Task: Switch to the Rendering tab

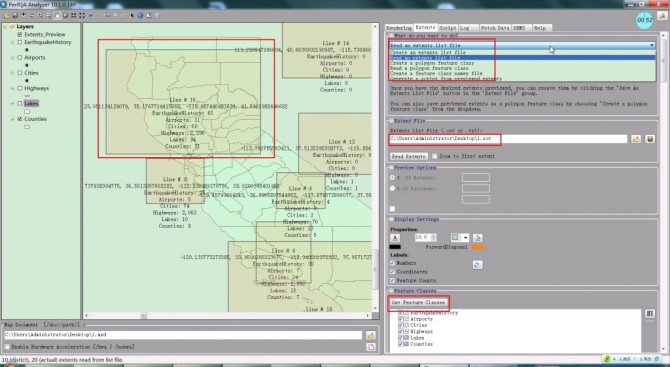Action: click(x=399, y=28)
